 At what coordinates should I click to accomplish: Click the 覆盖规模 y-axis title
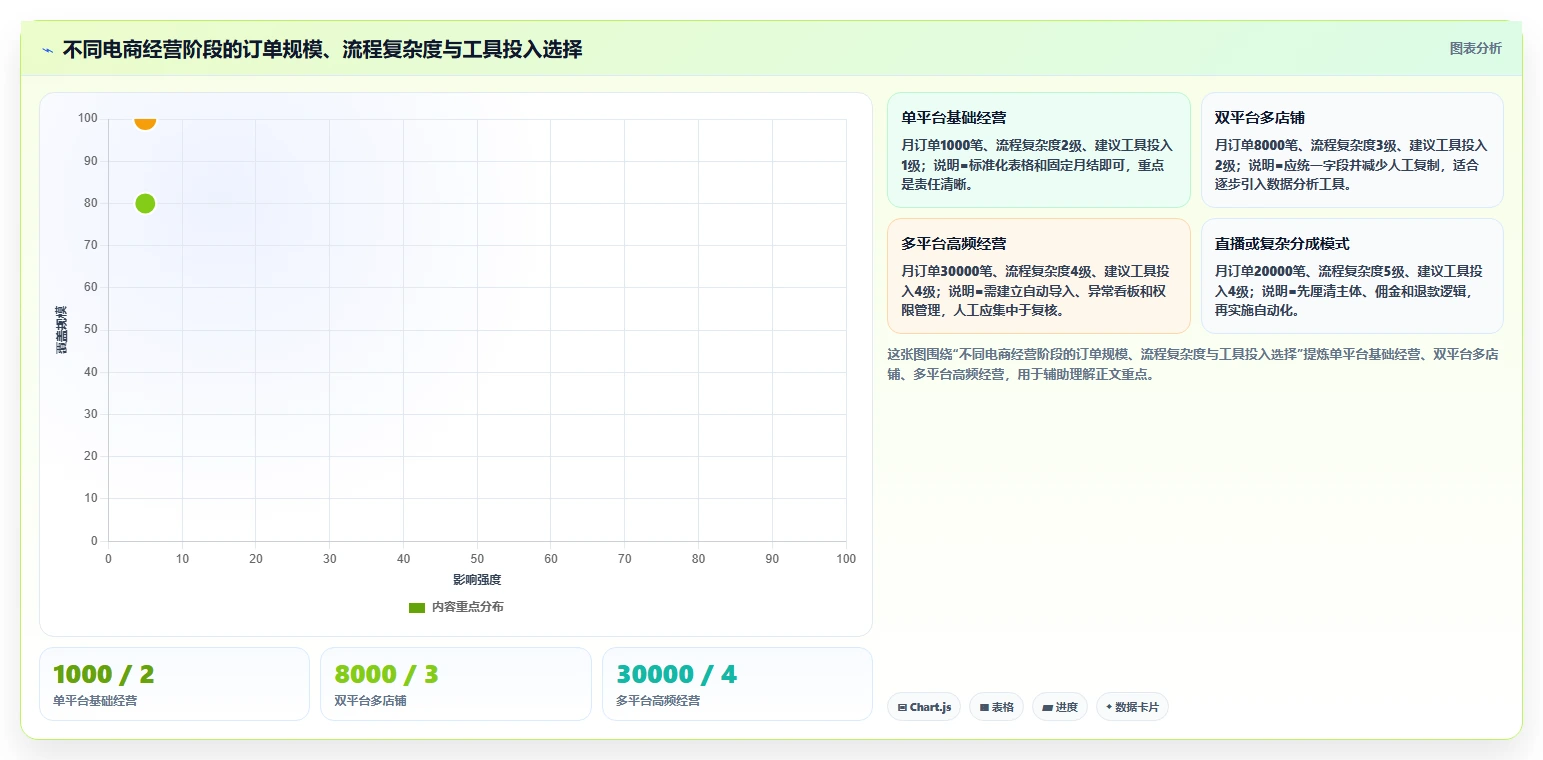pyautogui.click(x=62, y=330)
